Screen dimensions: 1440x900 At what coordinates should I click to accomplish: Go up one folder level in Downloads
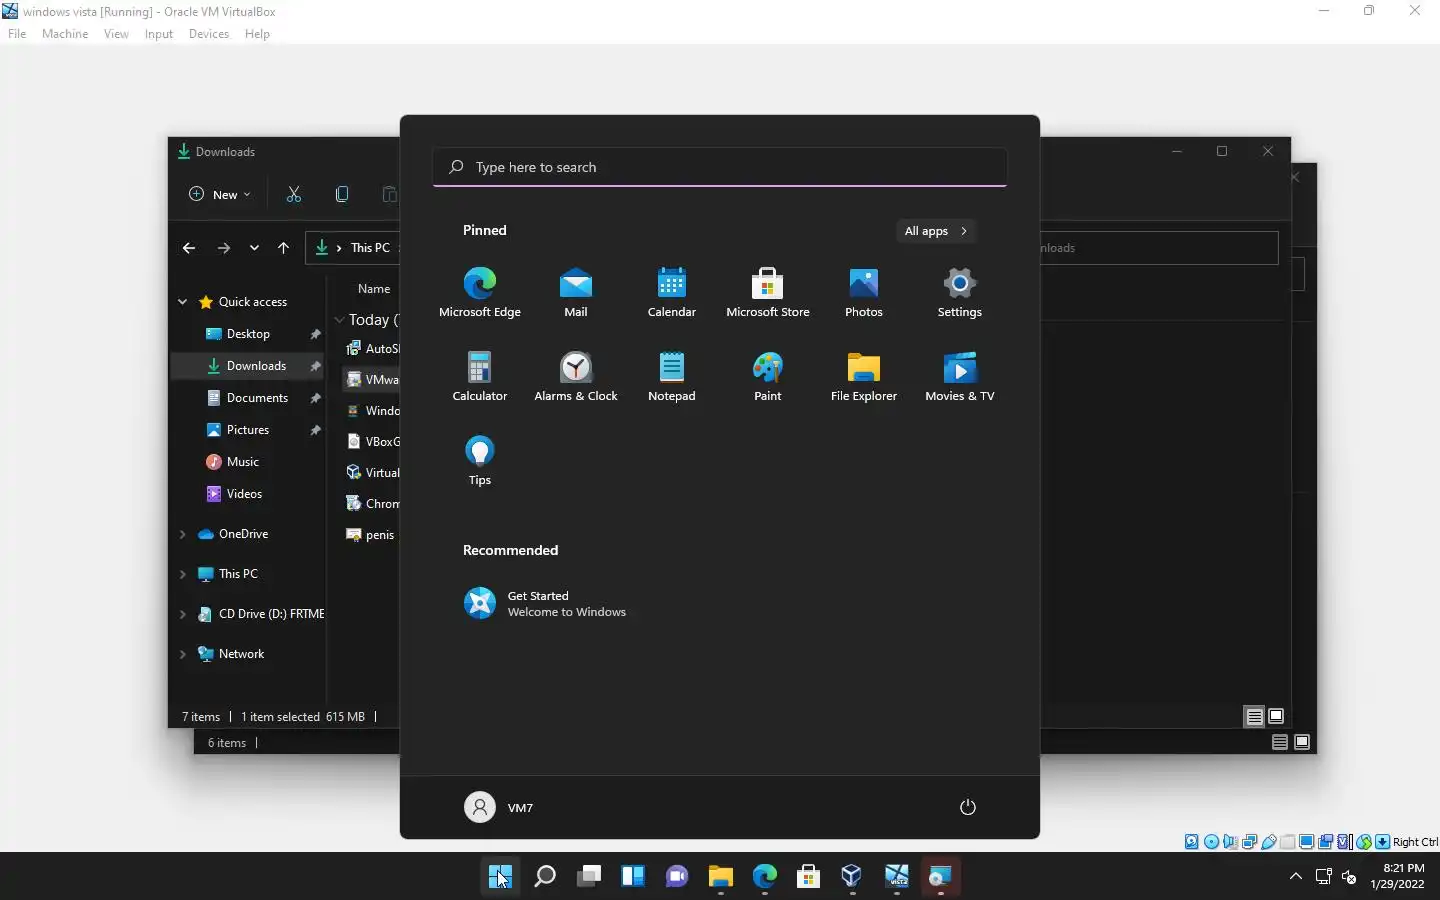[284, 248]
